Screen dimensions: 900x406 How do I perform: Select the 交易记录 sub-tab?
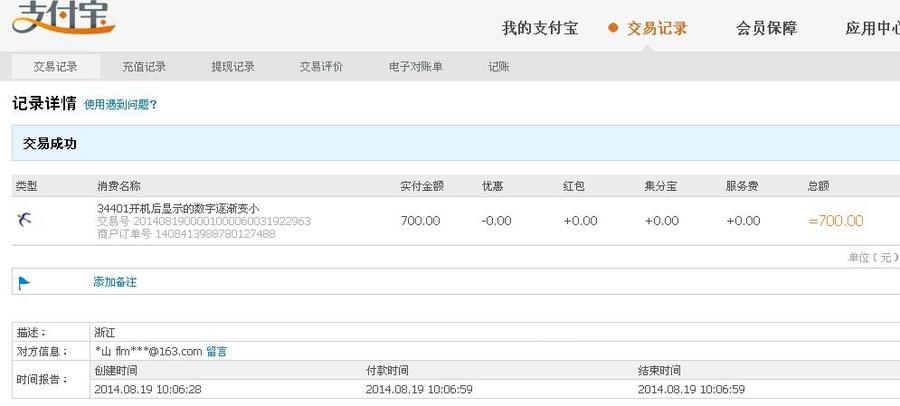click(x=55, y=67)
